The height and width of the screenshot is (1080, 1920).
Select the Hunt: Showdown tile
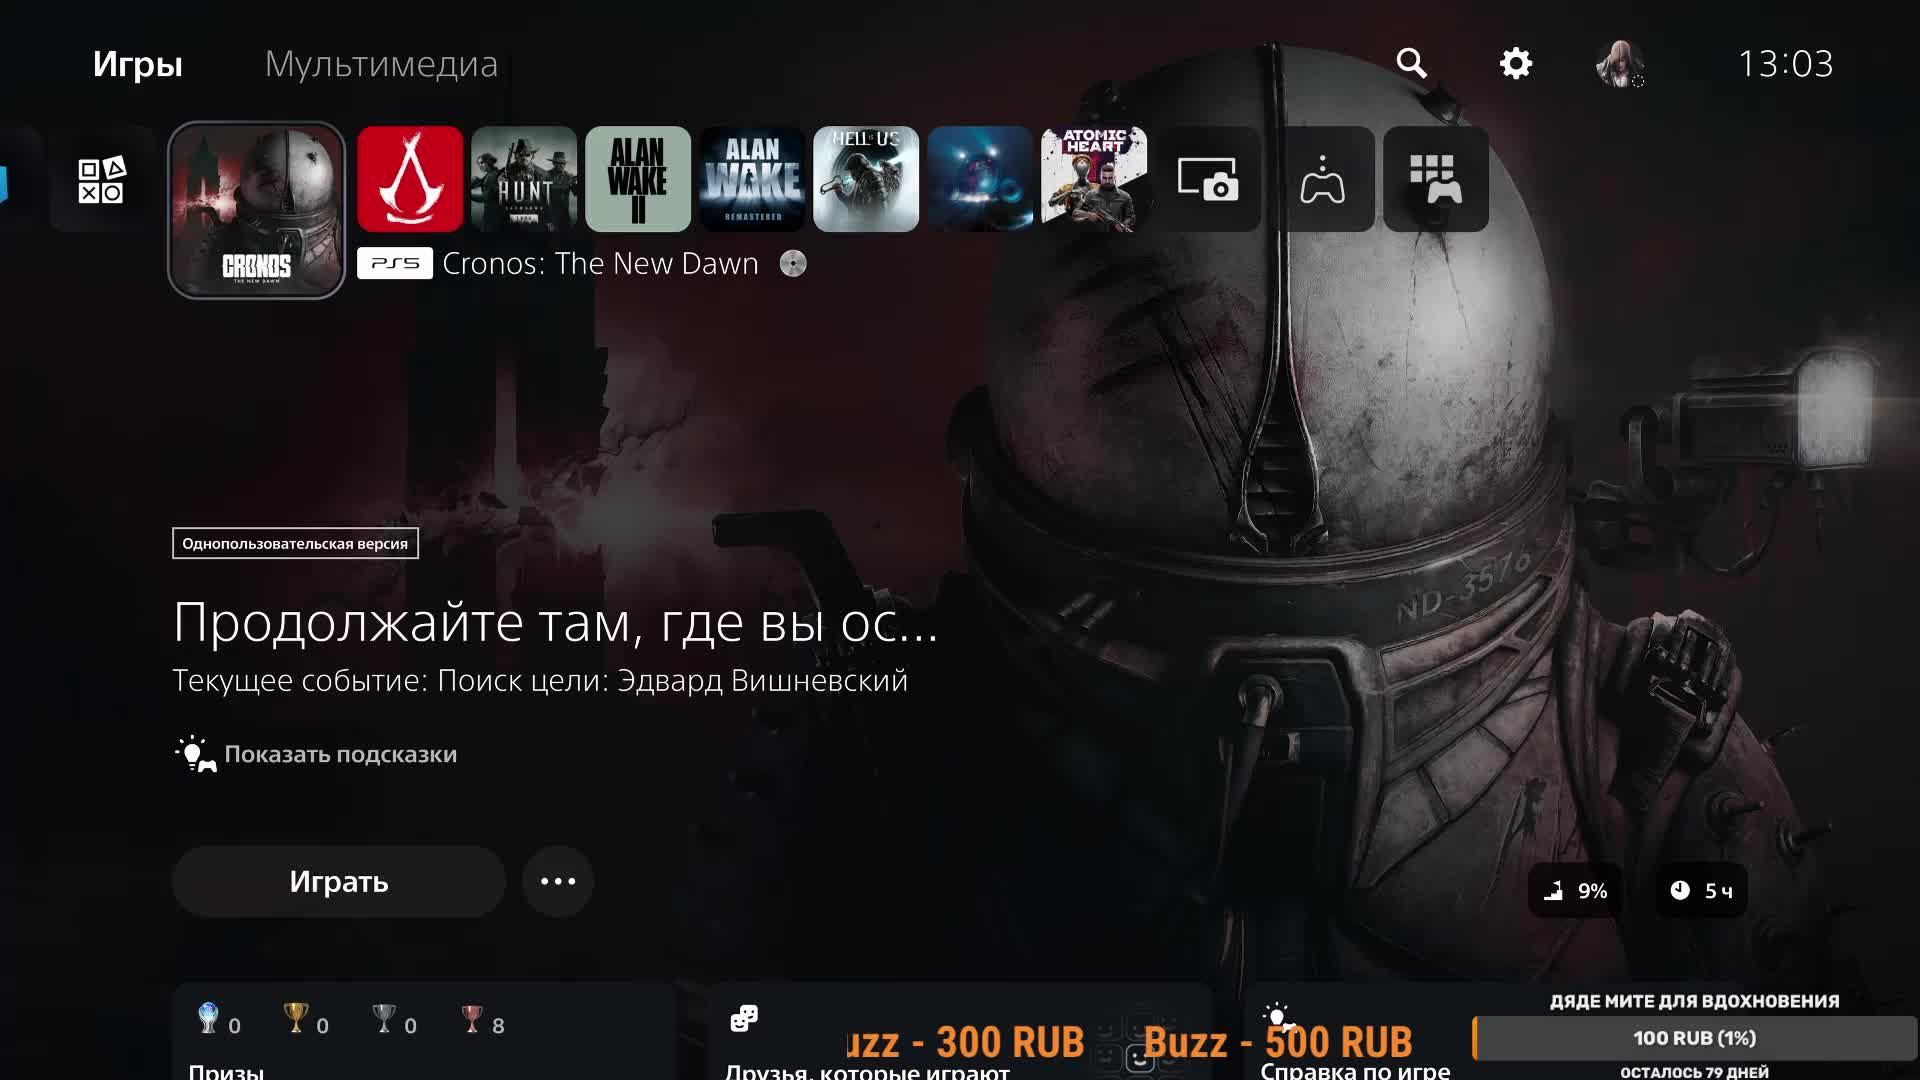pos(524,179)
